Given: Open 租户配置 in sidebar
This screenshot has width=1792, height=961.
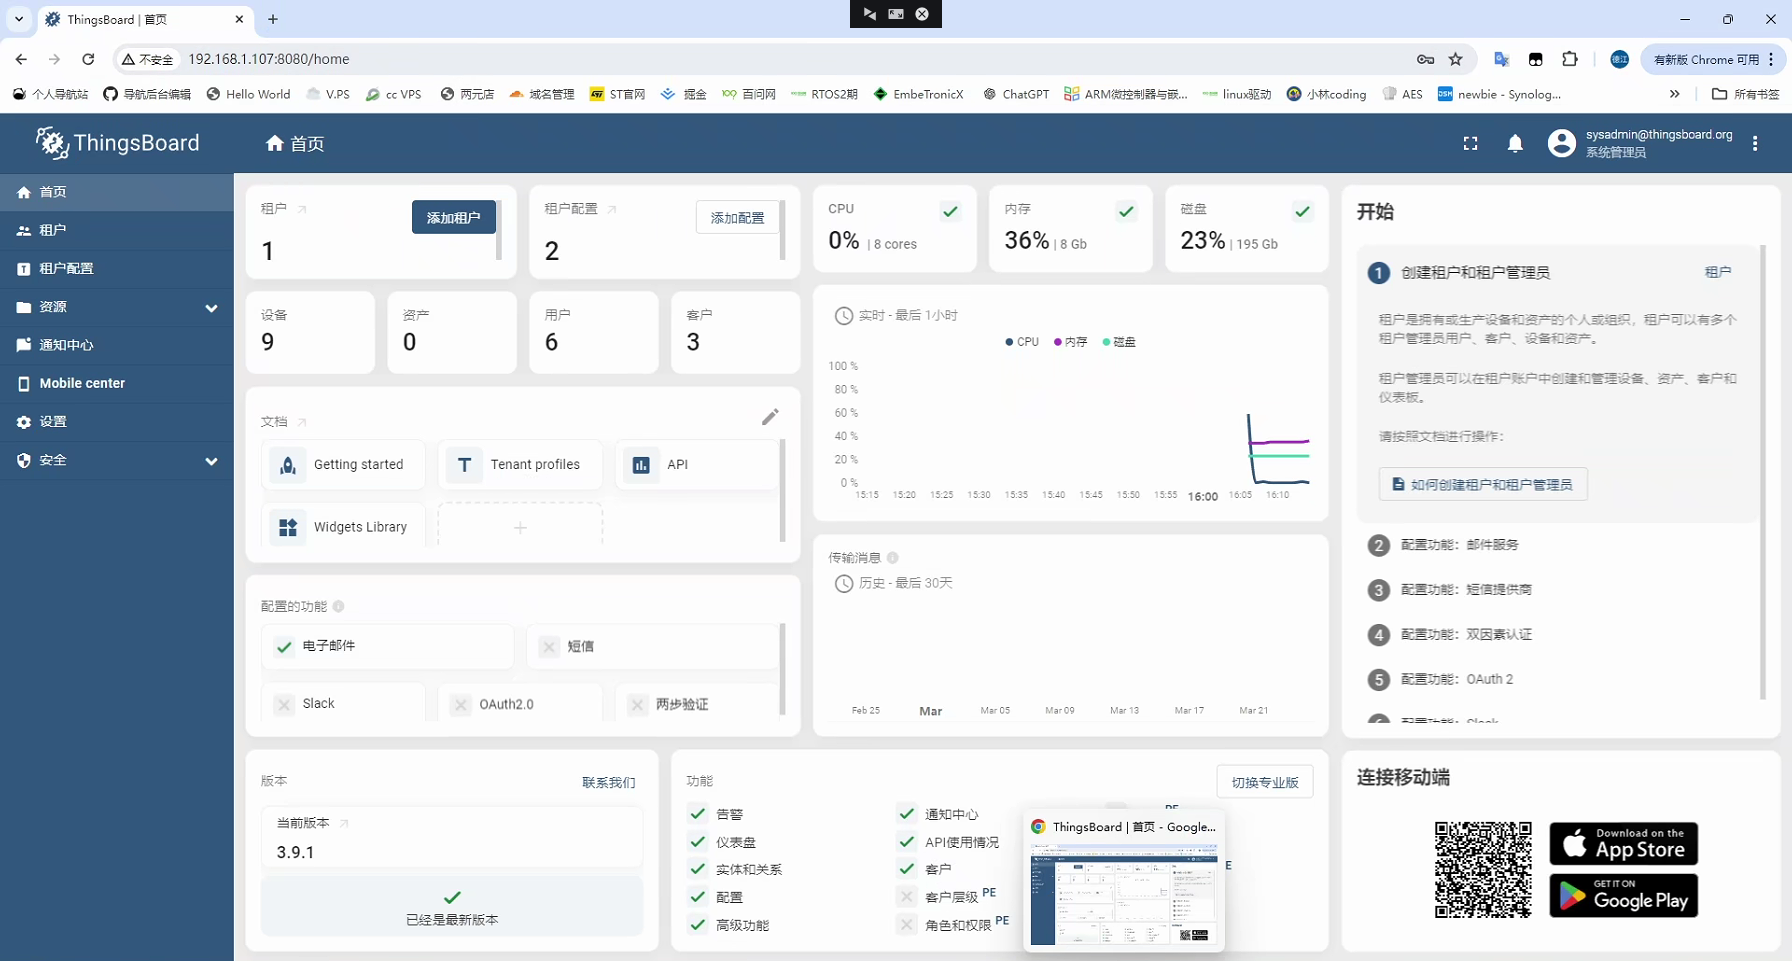Looking at the screenshot, I should (117, 269).
